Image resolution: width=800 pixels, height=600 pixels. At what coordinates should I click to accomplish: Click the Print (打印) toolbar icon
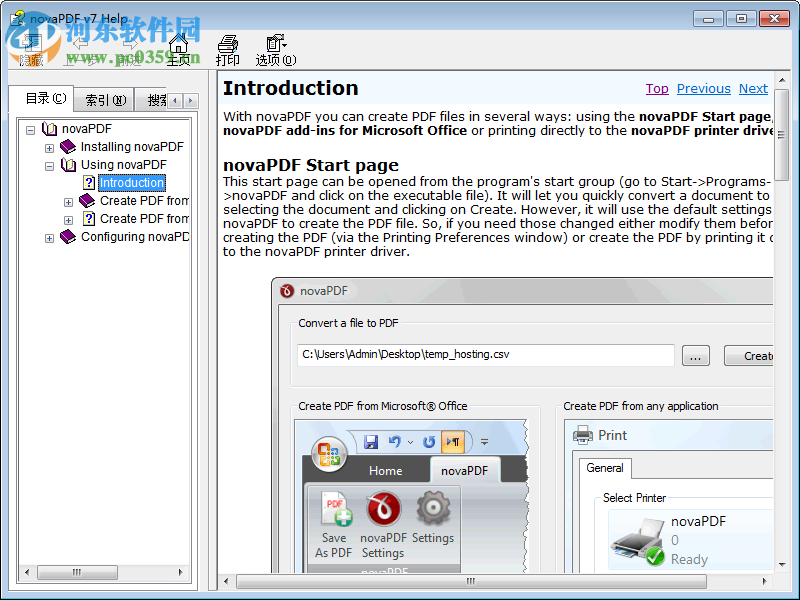point(228,50)
